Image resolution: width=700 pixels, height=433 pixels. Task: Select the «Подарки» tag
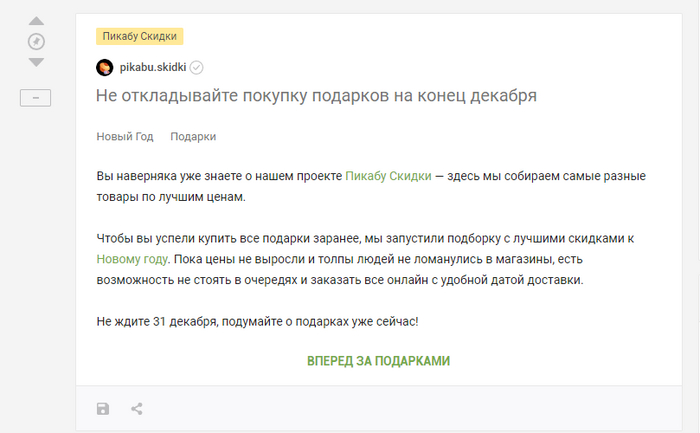coord(193,136)
